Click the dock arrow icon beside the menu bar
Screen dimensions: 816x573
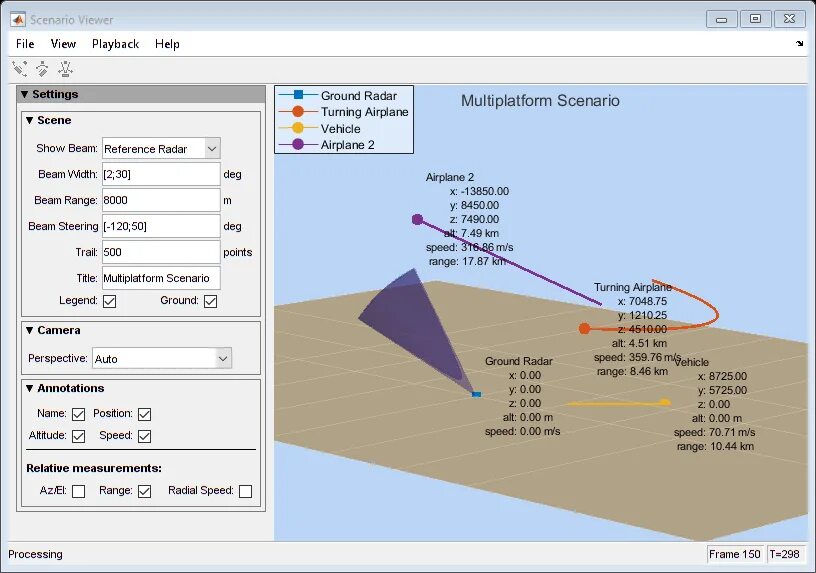click(x=799, y=44)
